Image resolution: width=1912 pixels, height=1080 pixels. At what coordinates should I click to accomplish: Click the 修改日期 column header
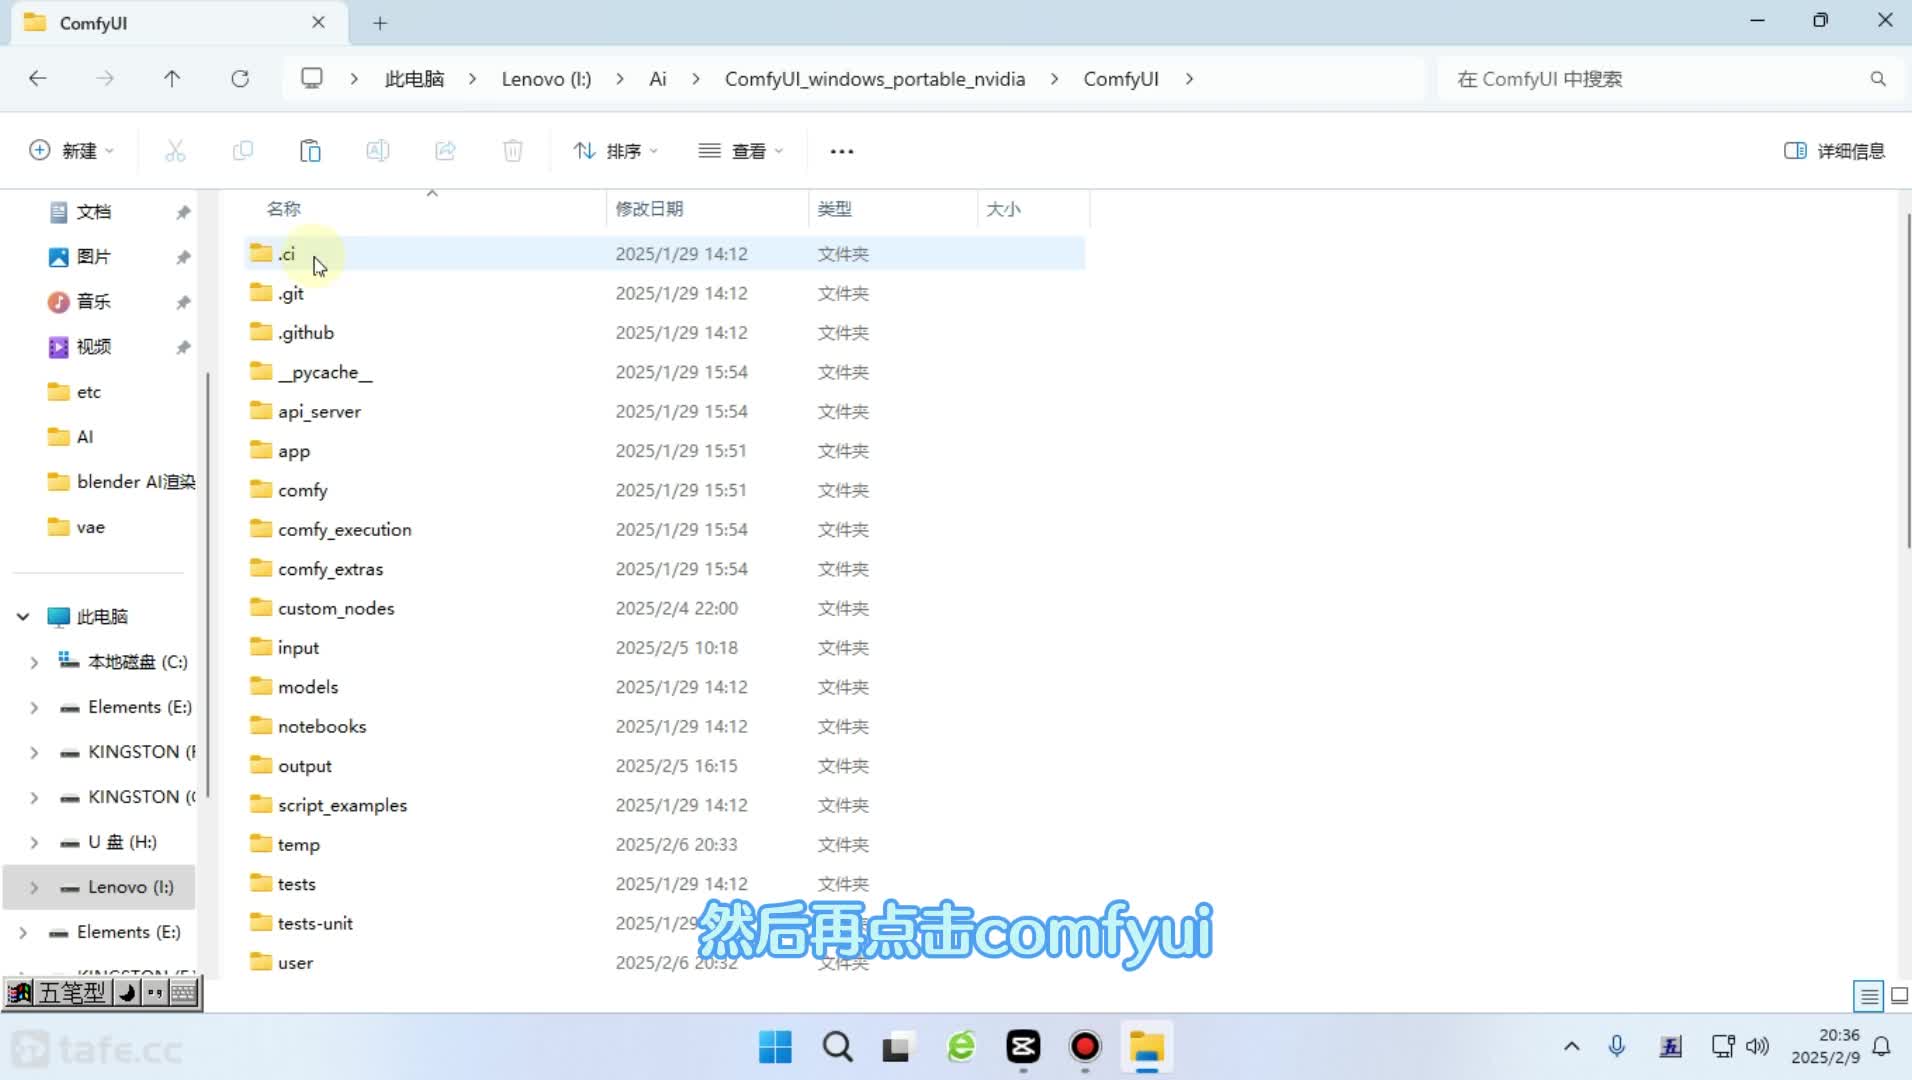click(649, 209)
